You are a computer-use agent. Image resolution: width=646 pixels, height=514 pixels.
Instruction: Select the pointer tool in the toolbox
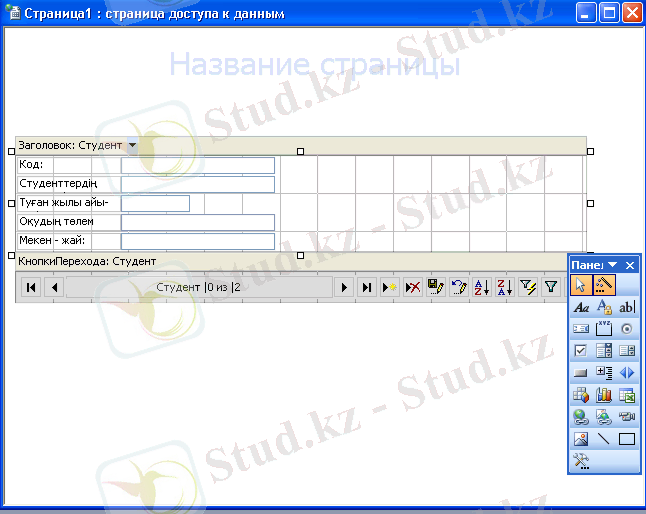pyautogui.click(x=581, y=285)
